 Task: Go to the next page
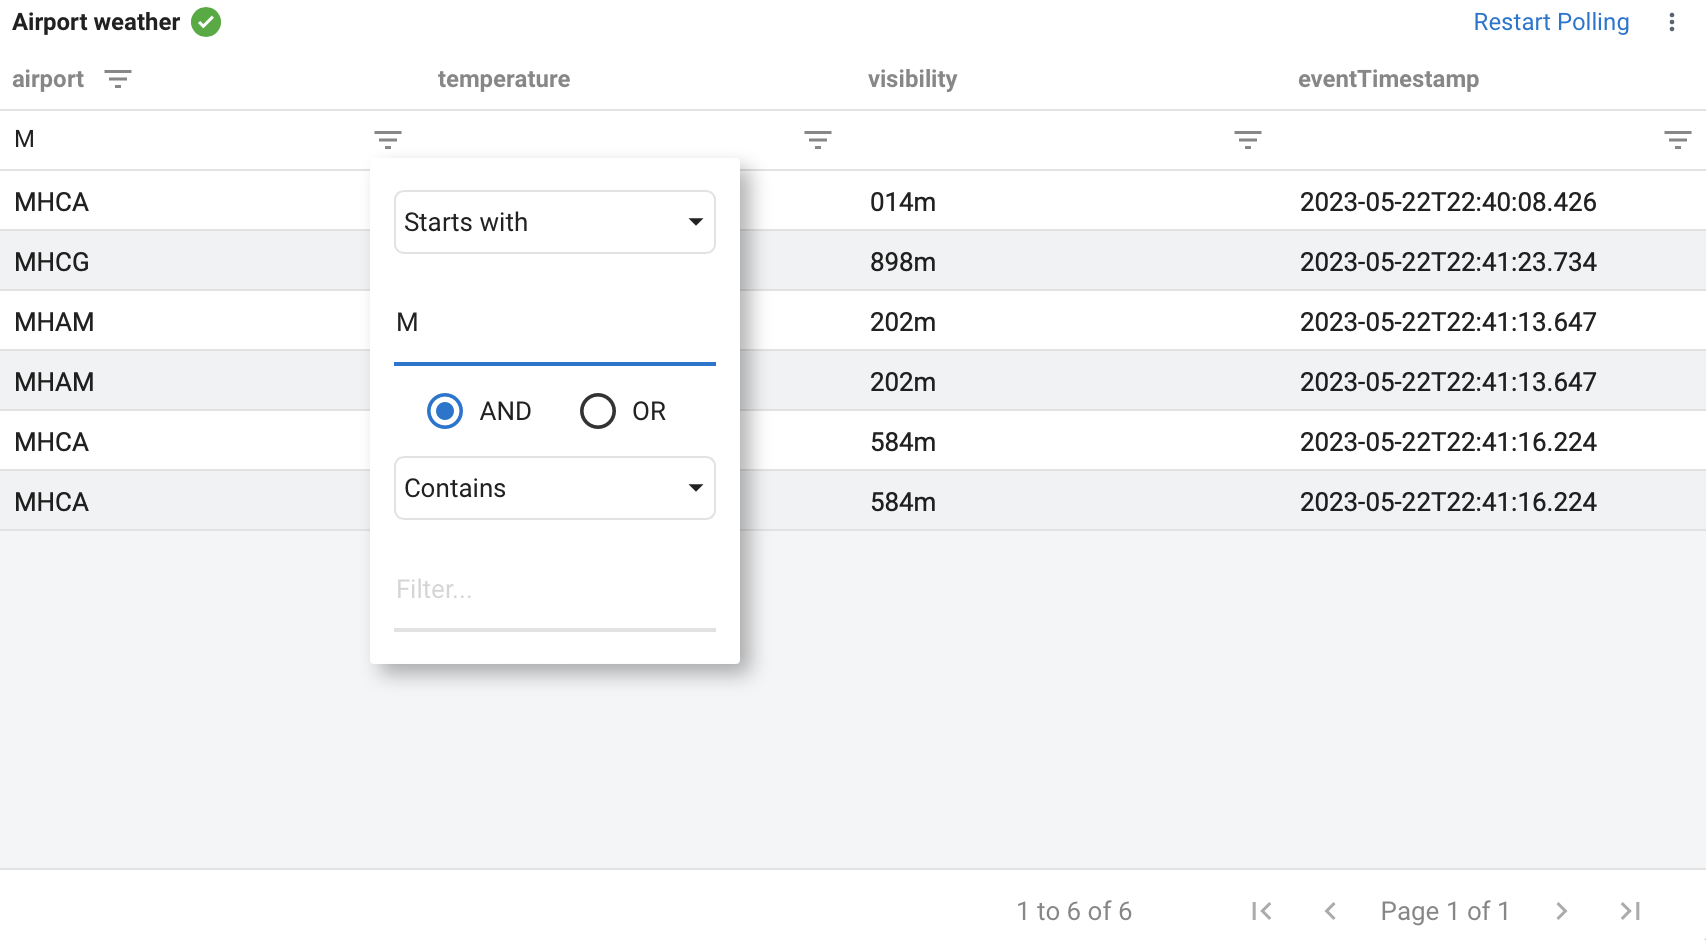pyautogui.click(x=1561, y=911)
